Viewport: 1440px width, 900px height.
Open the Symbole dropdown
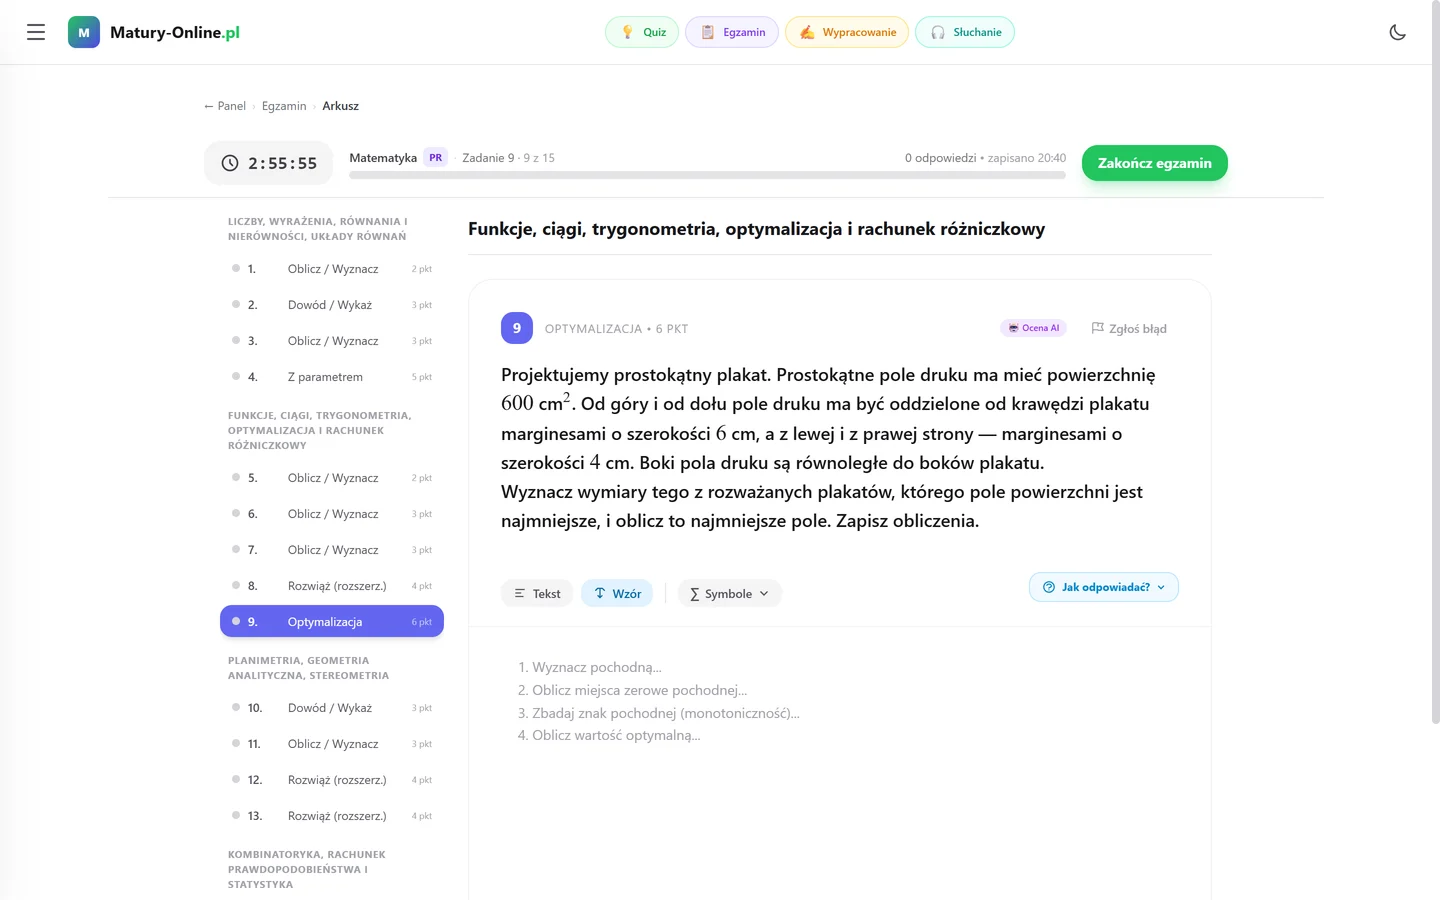pyautogui.click(x=730, y=593)
